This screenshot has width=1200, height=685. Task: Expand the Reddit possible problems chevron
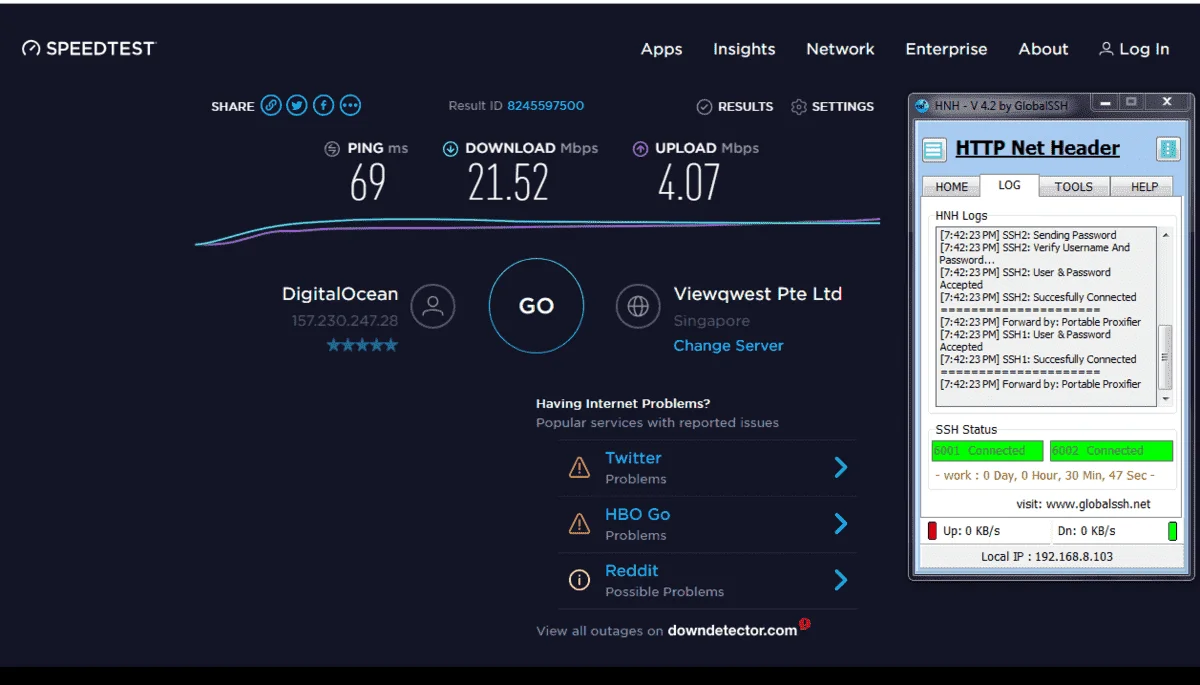point(841,580)
